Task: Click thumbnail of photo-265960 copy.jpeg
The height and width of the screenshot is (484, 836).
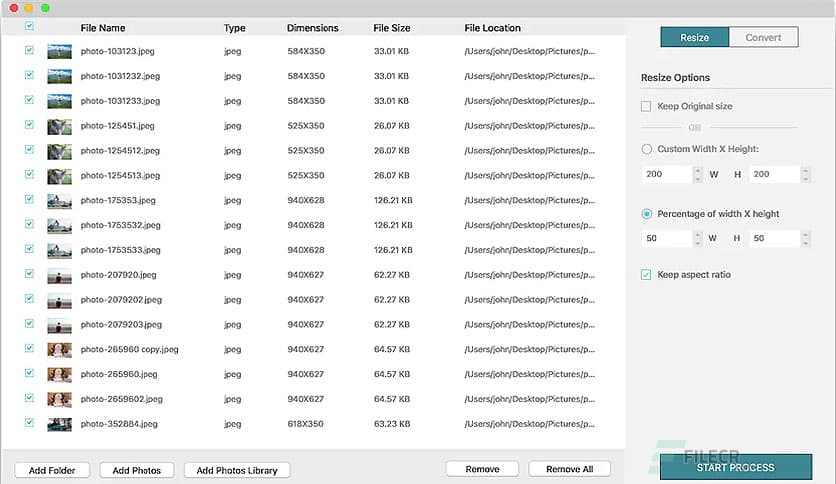Action: [59, 349]
